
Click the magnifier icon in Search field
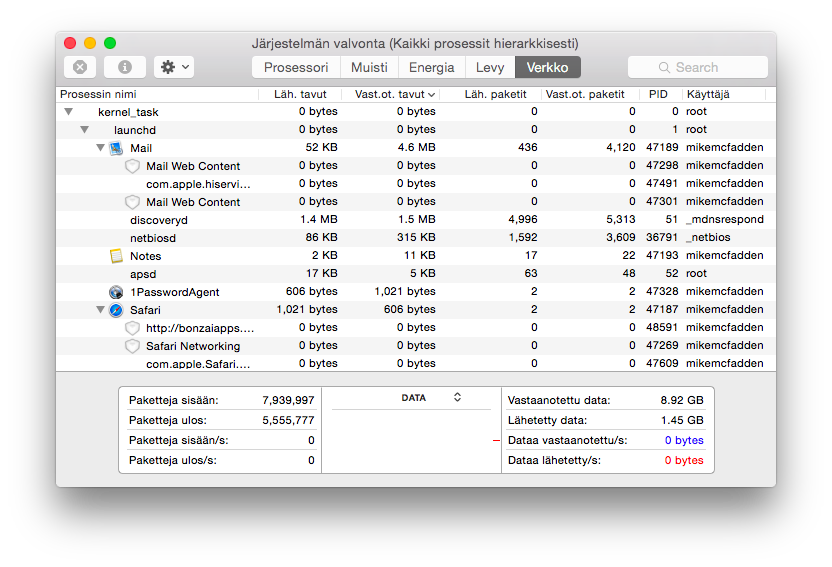[664, 67]
